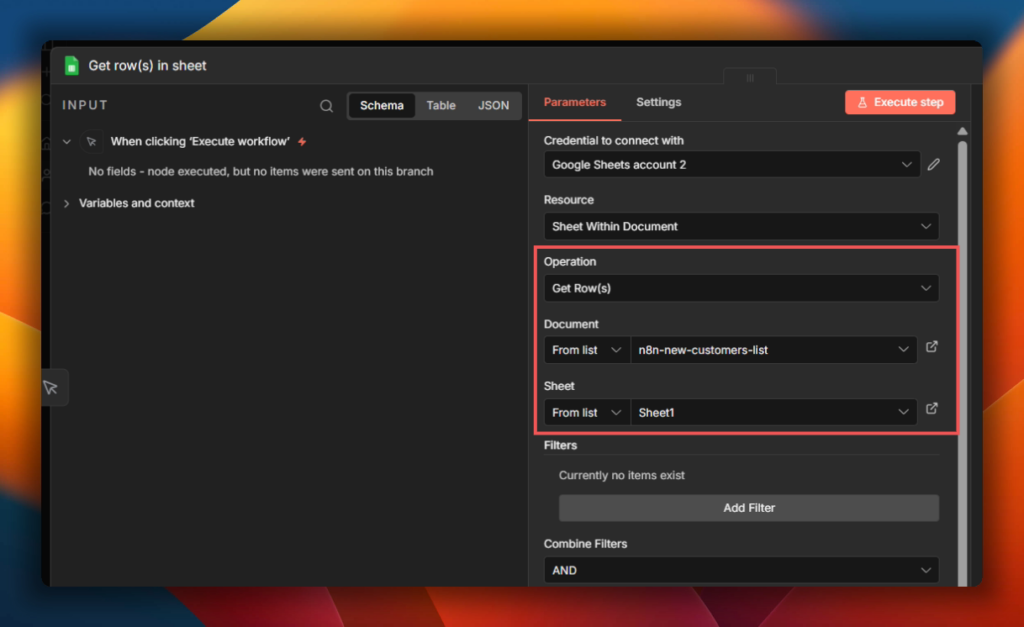
Task: Click the Google Sheets node icon in header
Action: (71, 66)
